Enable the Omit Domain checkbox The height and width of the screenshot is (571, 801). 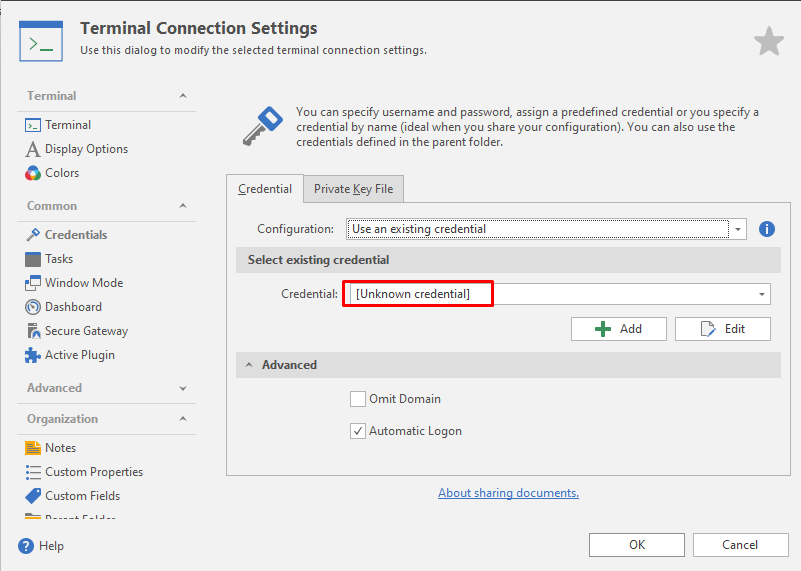(x=358, y=399)
